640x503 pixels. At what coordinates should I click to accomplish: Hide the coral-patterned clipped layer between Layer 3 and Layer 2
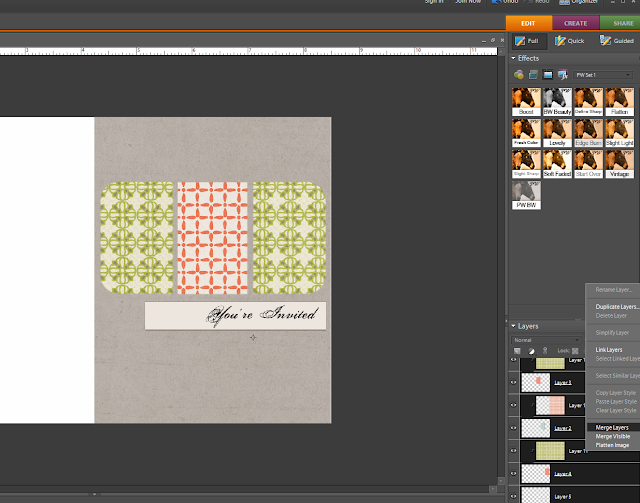point(514,405)
